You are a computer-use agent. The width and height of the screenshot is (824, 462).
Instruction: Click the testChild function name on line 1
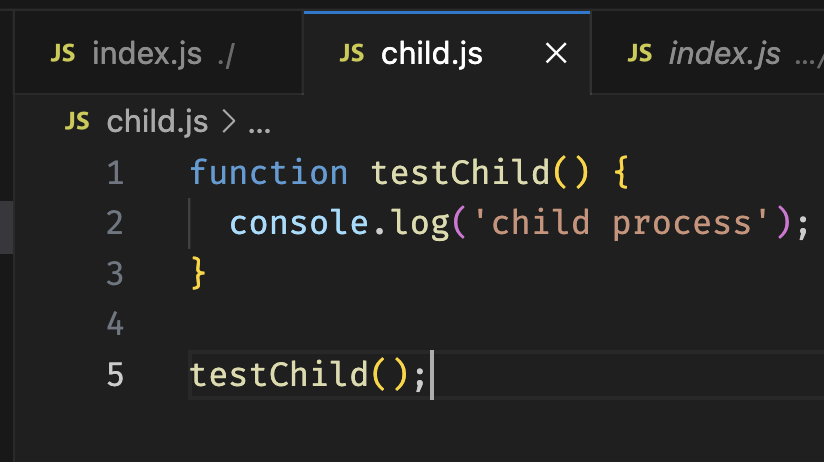(x=460, y=173)
